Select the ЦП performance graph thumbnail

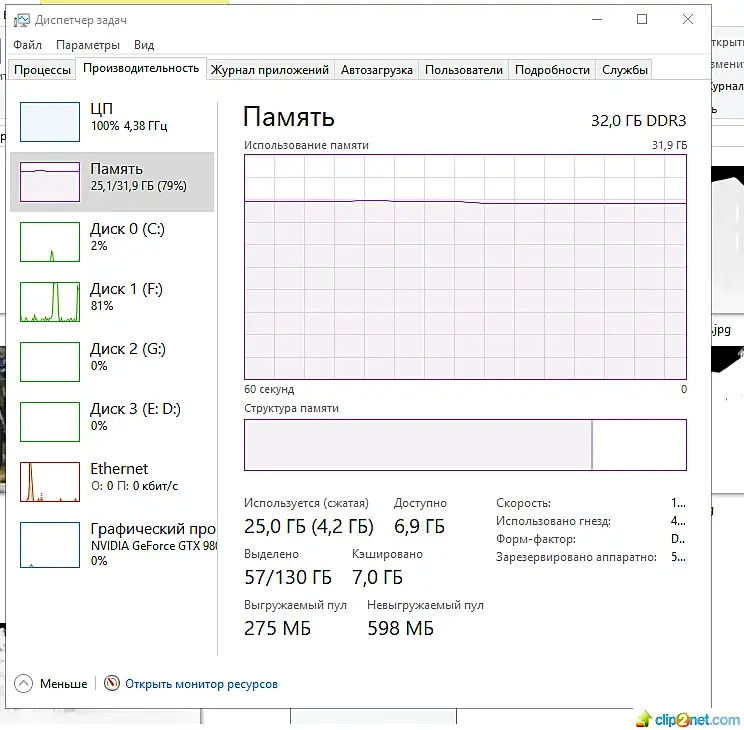coord(50,122)
